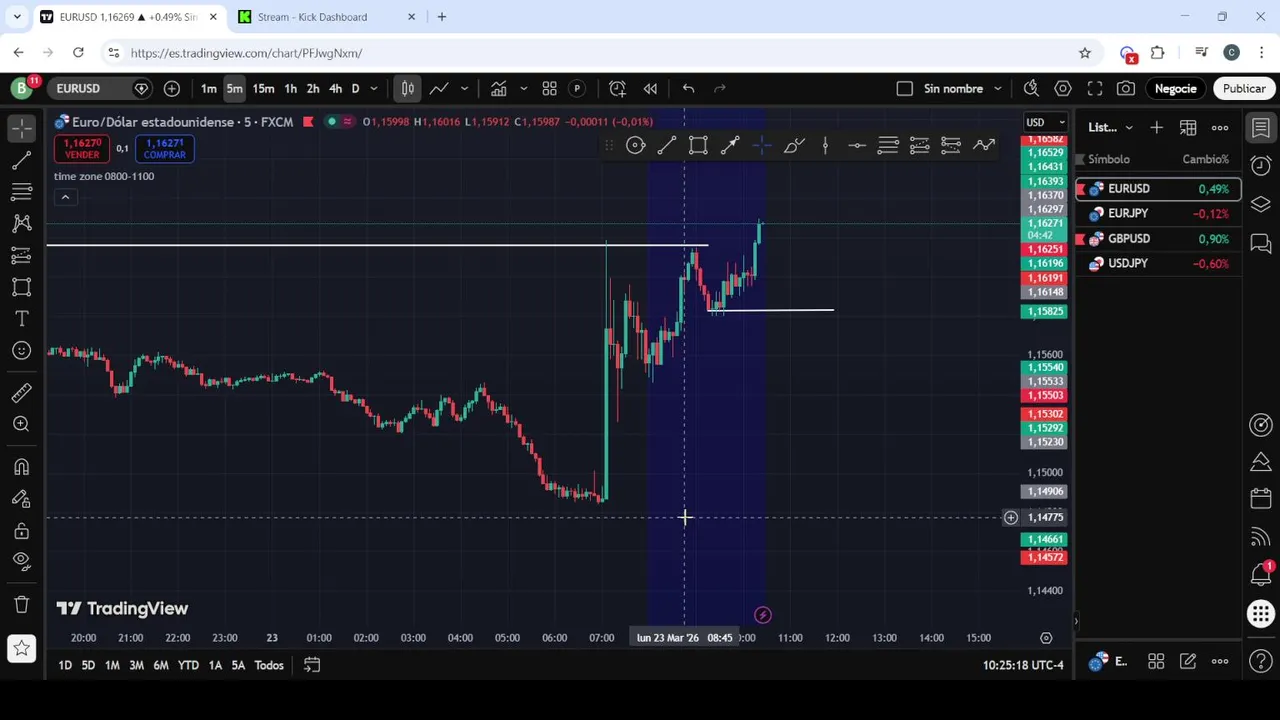This screenshot has width=1280, height=720.
Task: Toggle stay-in-drawing-mode pencil lock
Action: point(21,499)
